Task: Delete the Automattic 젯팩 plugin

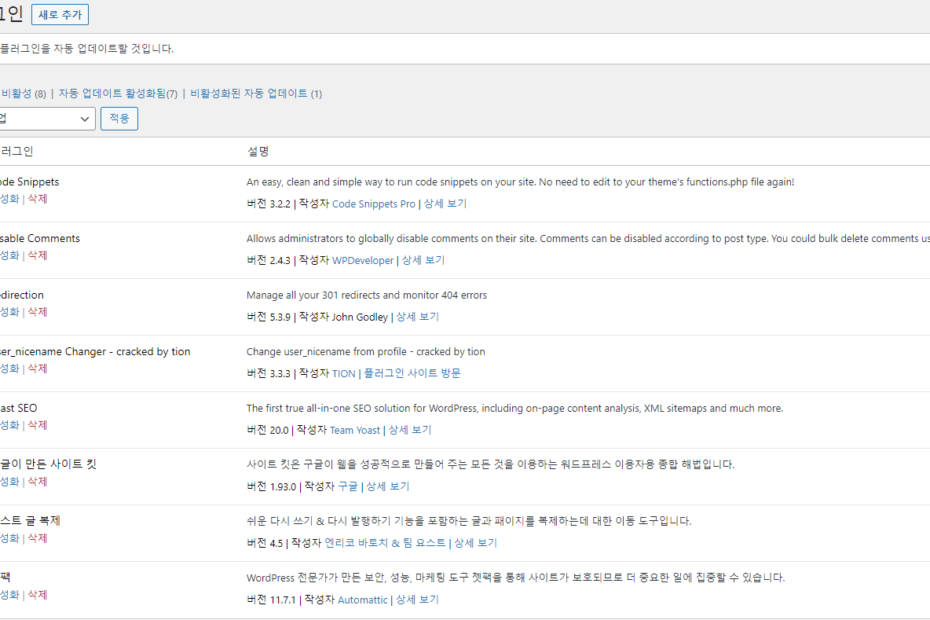Action: [x=37, y=594]
